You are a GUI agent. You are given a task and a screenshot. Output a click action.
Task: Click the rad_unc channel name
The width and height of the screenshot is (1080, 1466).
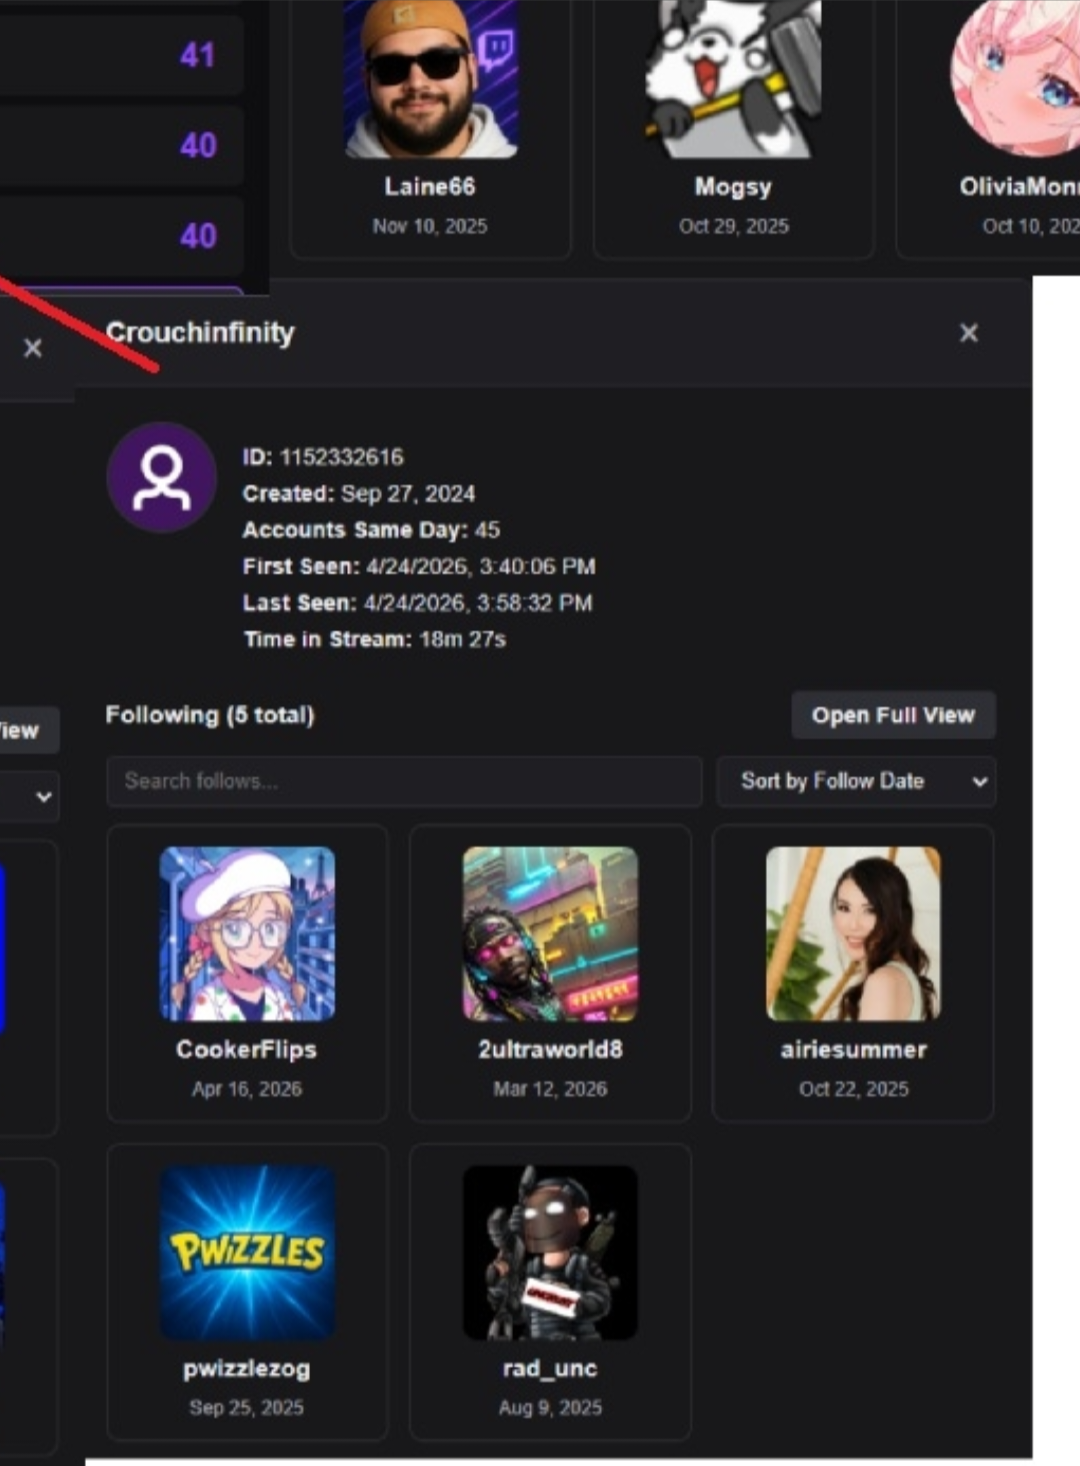pyautogui.click(x=550, y=1368)
